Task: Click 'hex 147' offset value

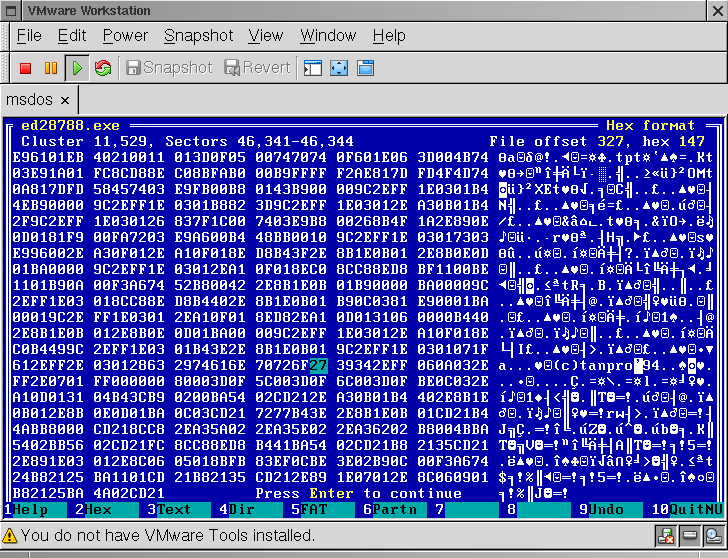Action: (x=673, y=142)
